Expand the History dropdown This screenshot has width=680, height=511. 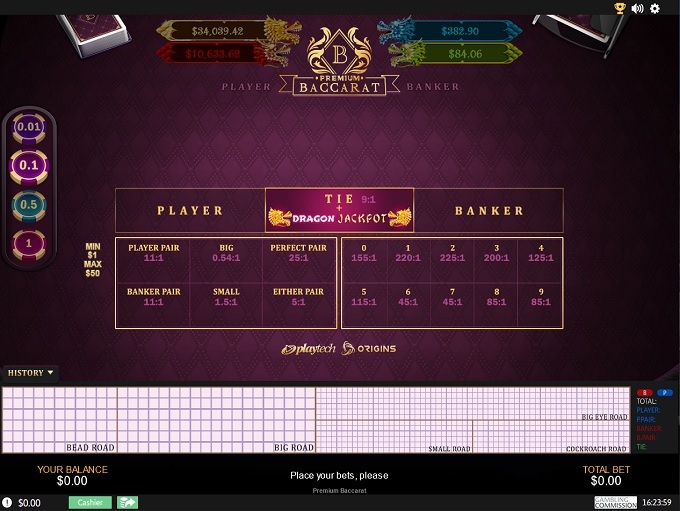tap(31, 373)
